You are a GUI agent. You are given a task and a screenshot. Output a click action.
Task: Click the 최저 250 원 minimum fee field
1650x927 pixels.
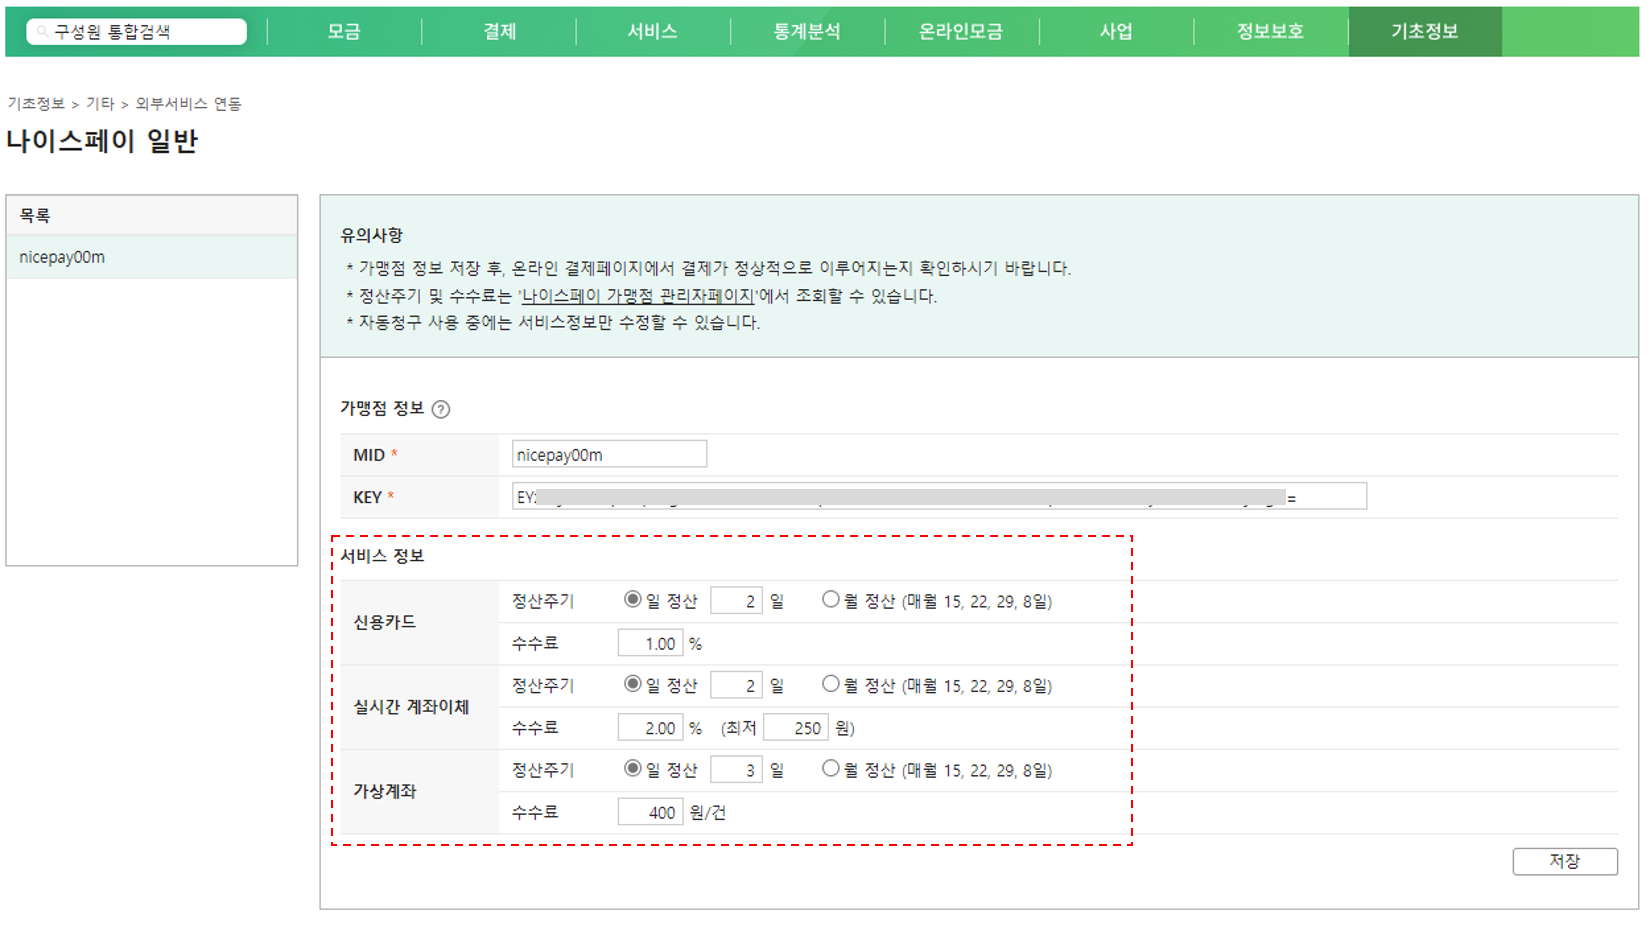point(796,728)
